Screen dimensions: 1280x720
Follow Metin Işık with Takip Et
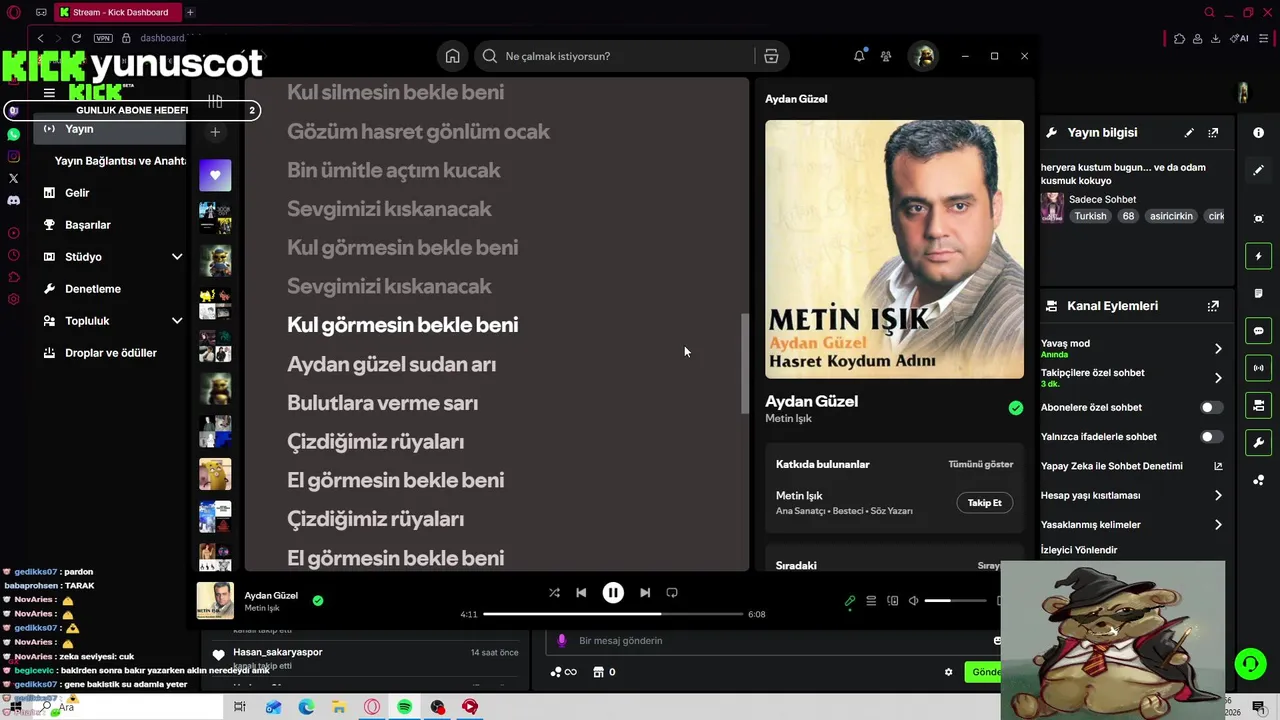(984, 503)
